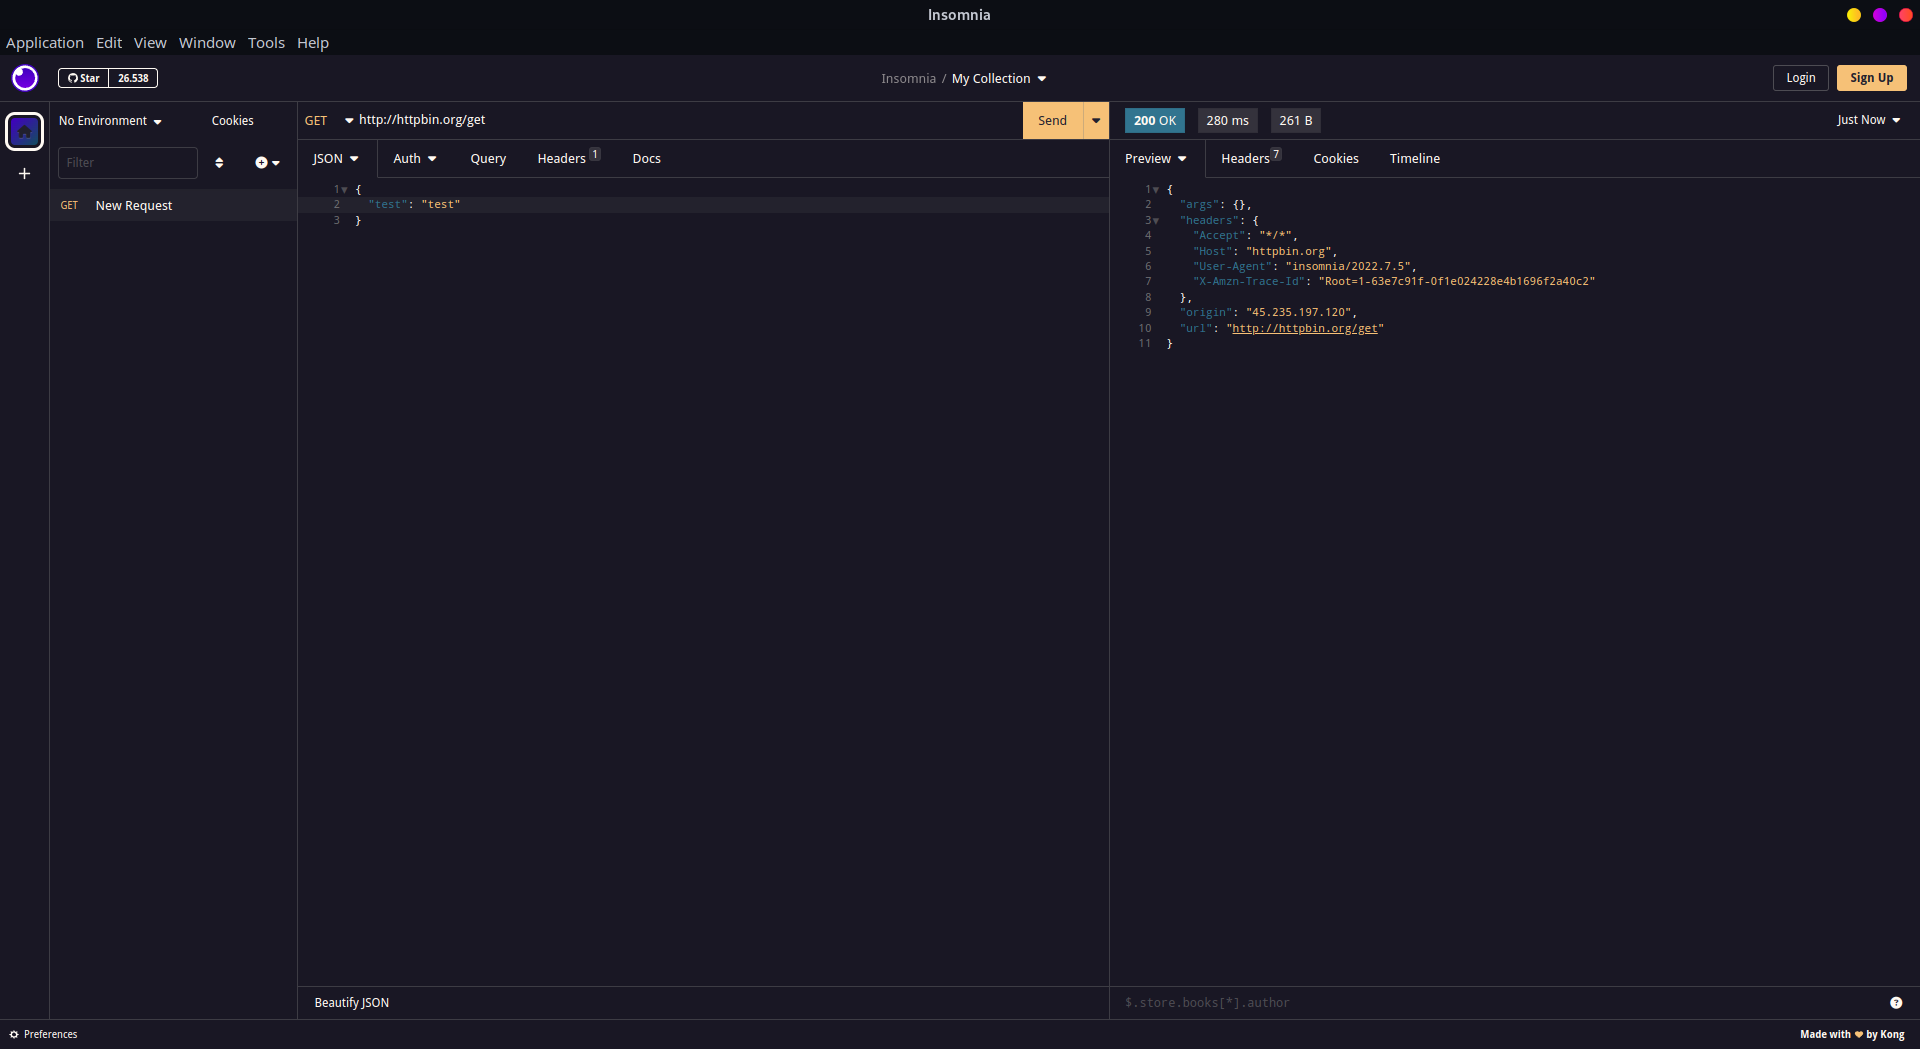Collapse the headers object in the response
Screen dimensions: 1920x1049
pyautogui.click(x=1158, y=220)
